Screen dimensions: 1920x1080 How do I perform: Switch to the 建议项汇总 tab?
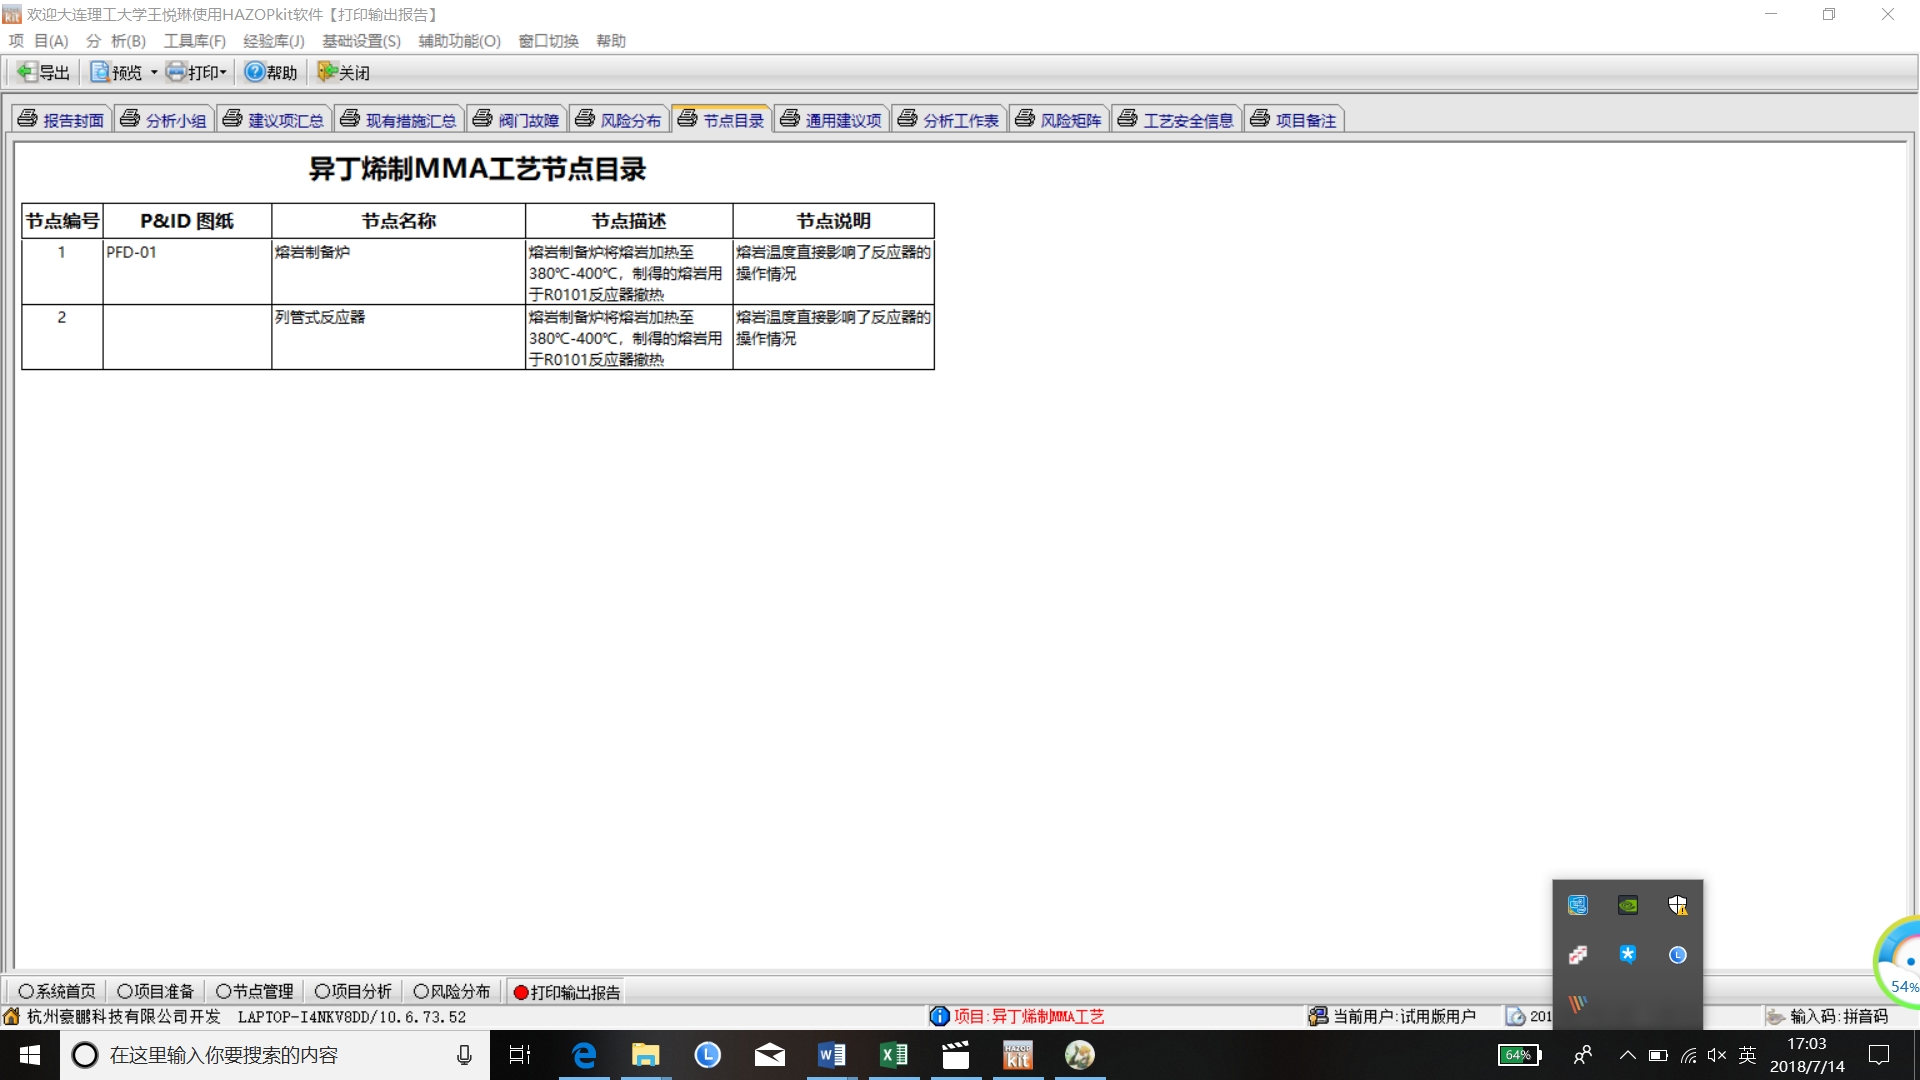point(274,120)
